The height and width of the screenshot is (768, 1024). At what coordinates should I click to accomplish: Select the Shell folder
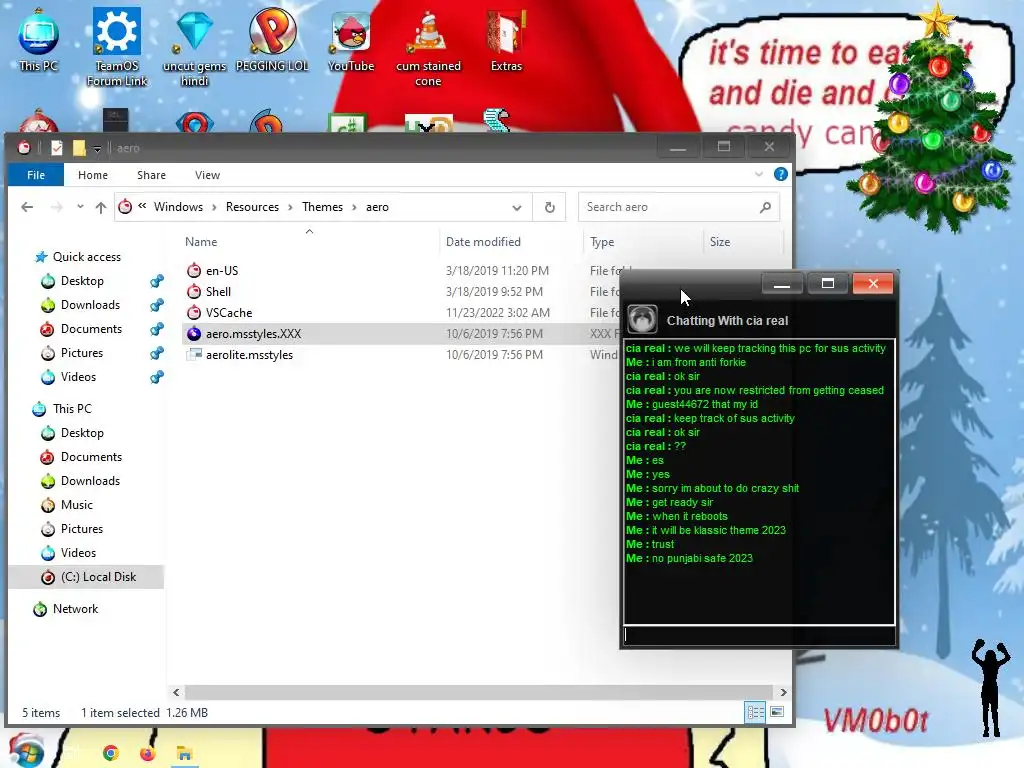coord(218,291)
